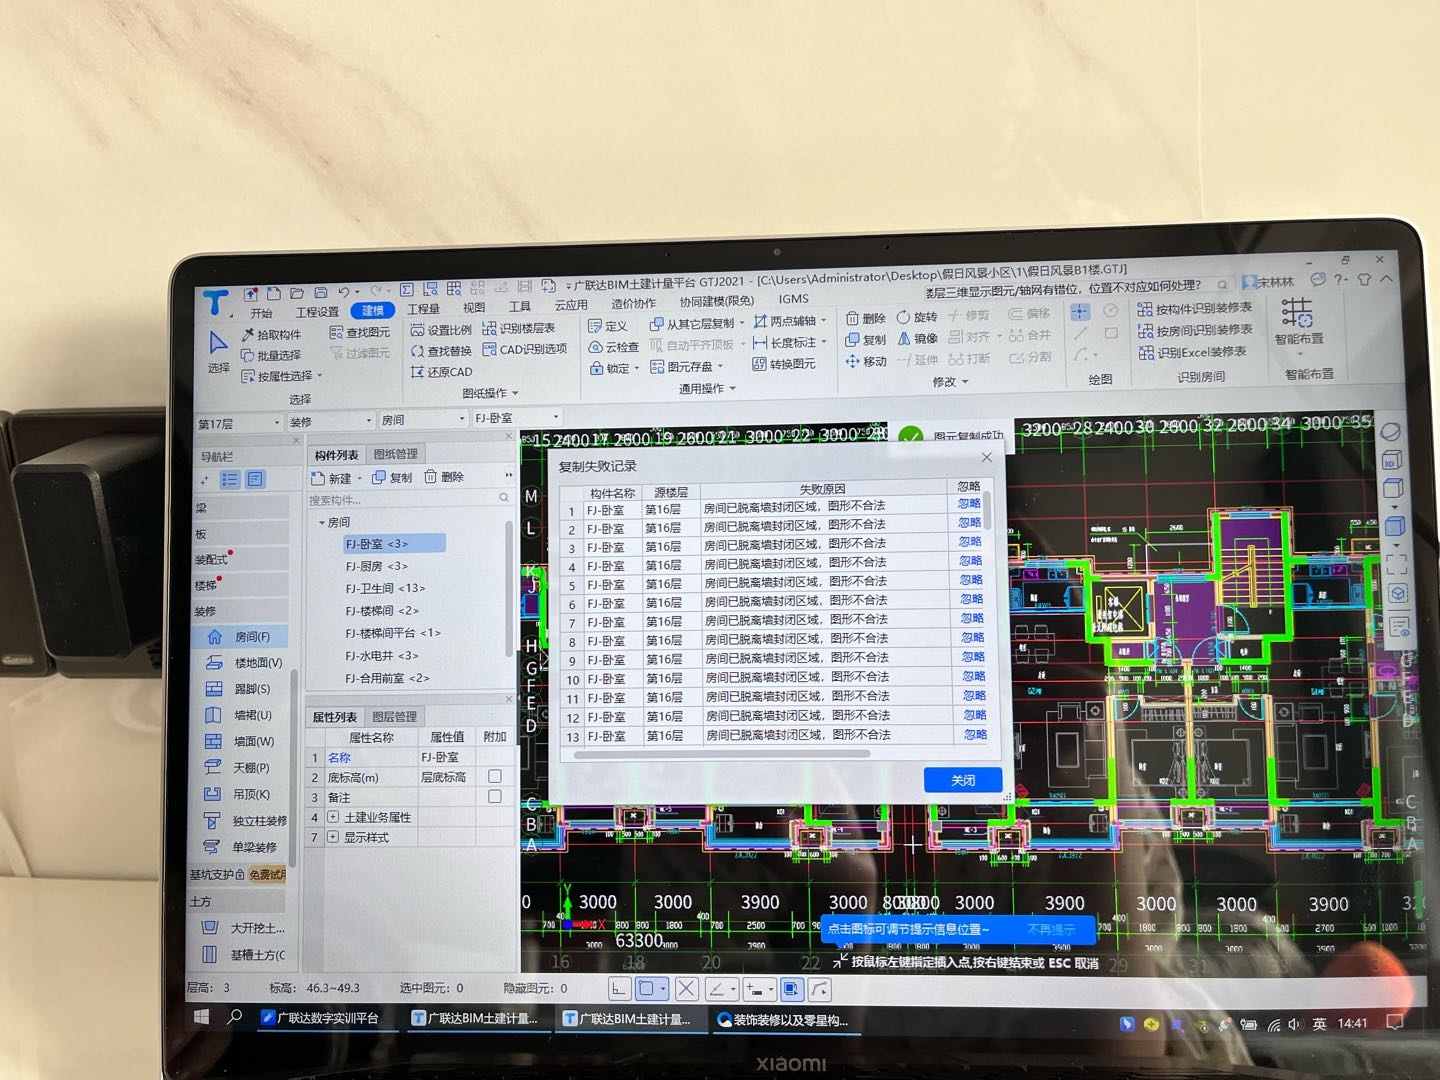Switch to 图层管理 tab
The width and height of the screenshot is (1440, 1080).
[x=395, y=716]
